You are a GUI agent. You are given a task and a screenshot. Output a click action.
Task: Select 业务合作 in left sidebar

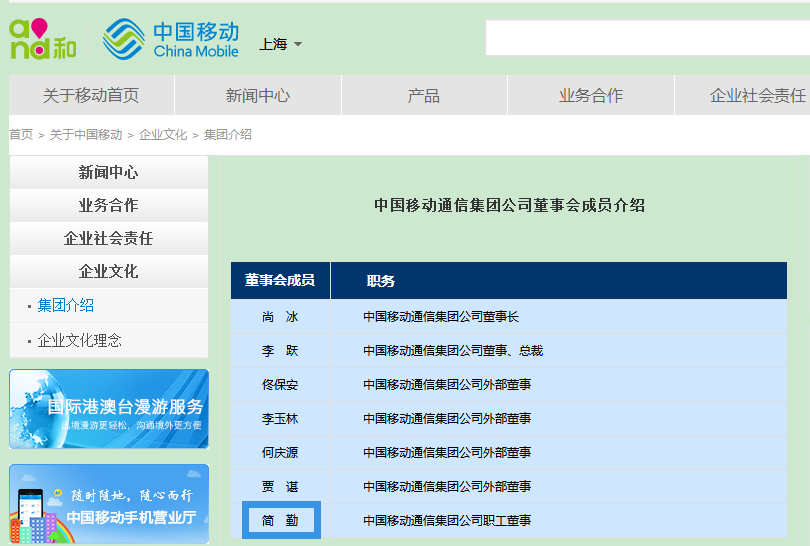108,206
